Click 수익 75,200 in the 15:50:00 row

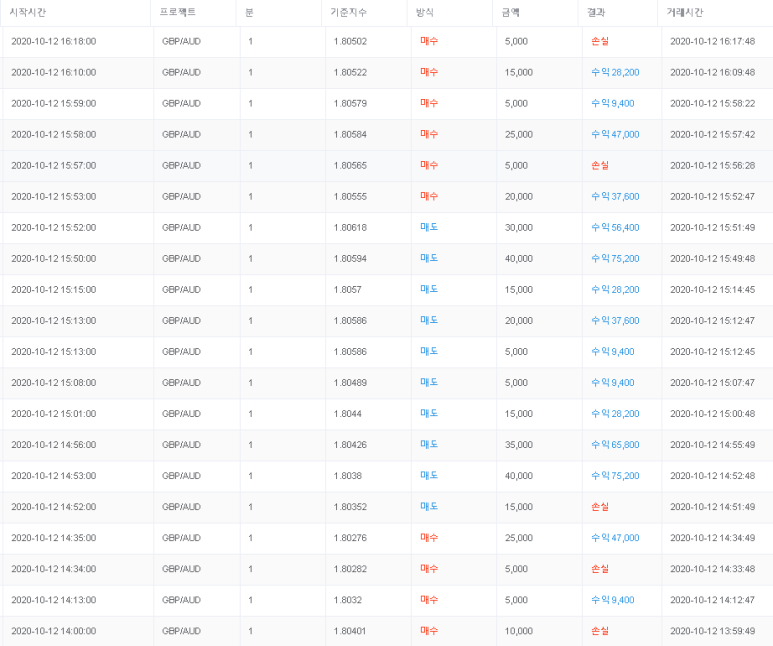pos(615,259)
